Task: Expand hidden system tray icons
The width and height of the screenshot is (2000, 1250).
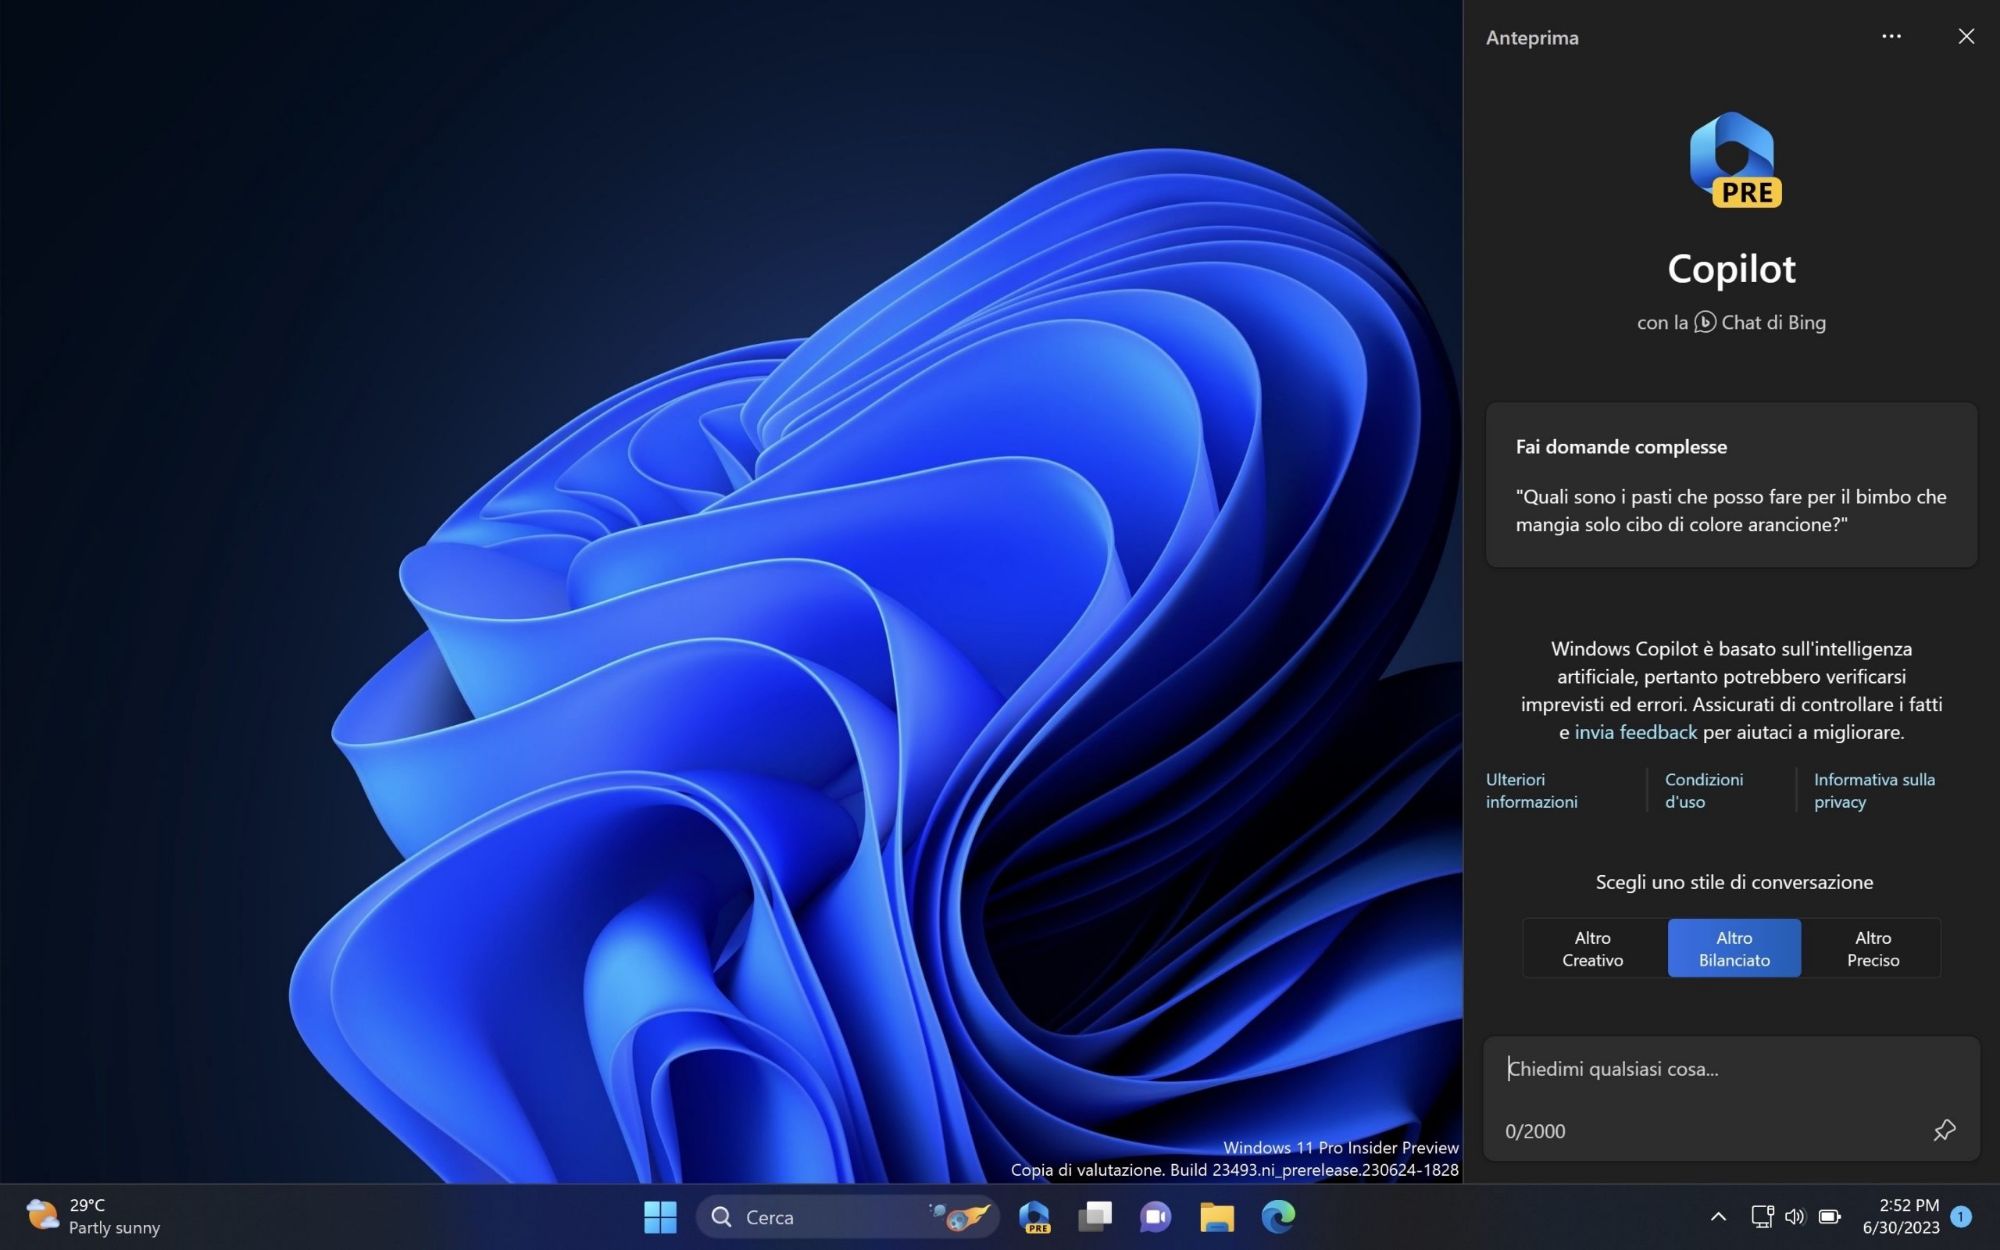Action: (x=1718, y=1216)
